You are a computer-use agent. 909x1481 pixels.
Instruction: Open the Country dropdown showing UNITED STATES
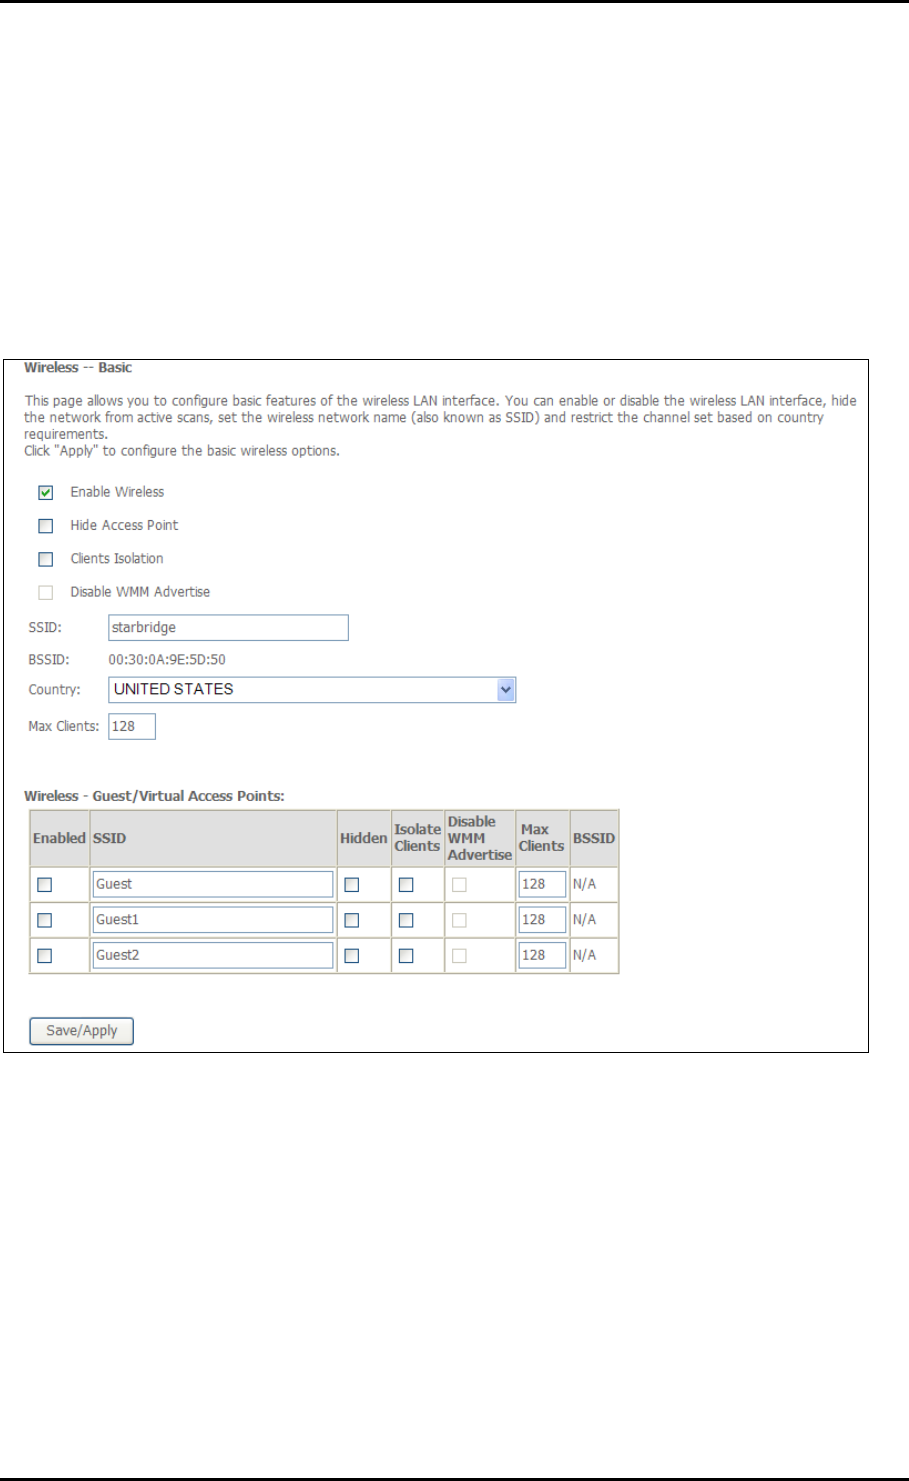pyautogui.click(x=312, y=690)
